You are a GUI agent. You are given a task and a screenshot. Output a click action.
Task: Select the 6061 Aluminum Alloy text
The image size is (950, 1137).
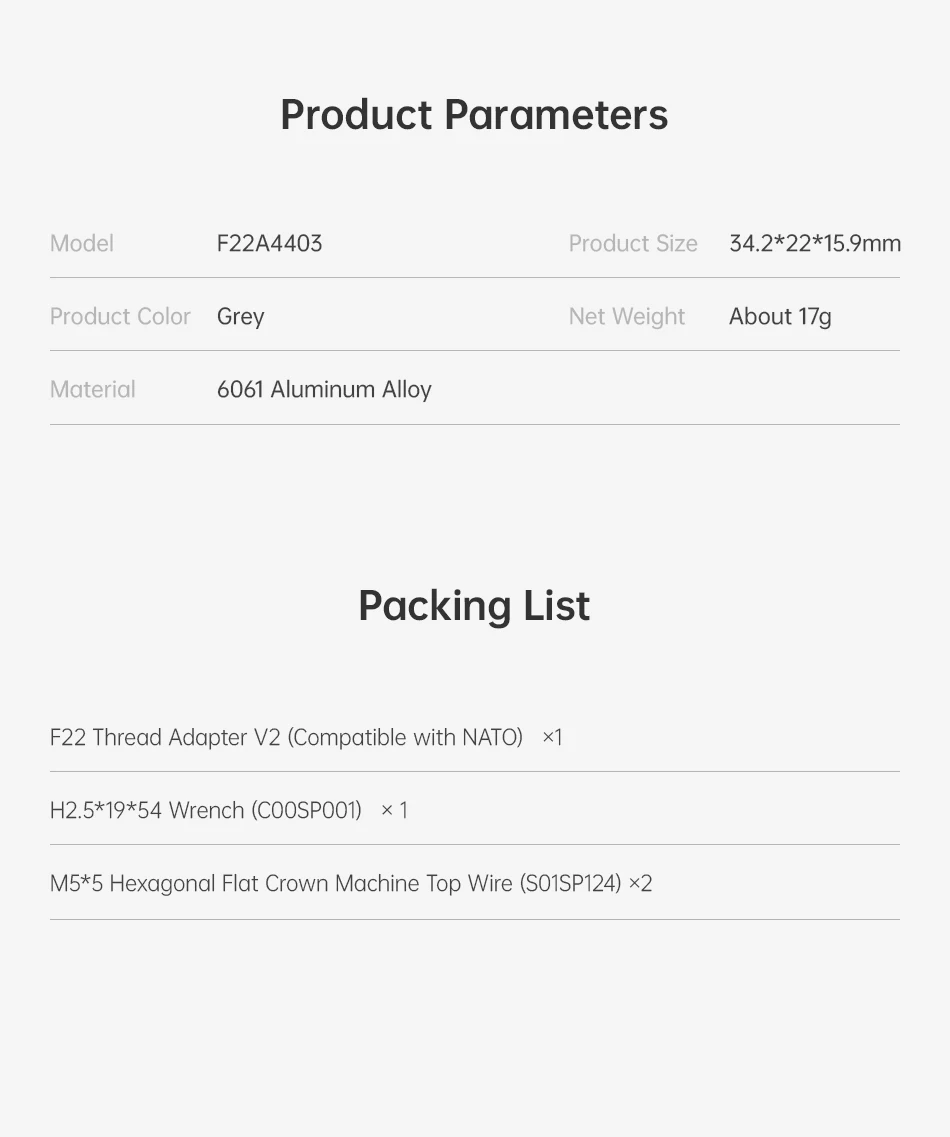(324, 389)
